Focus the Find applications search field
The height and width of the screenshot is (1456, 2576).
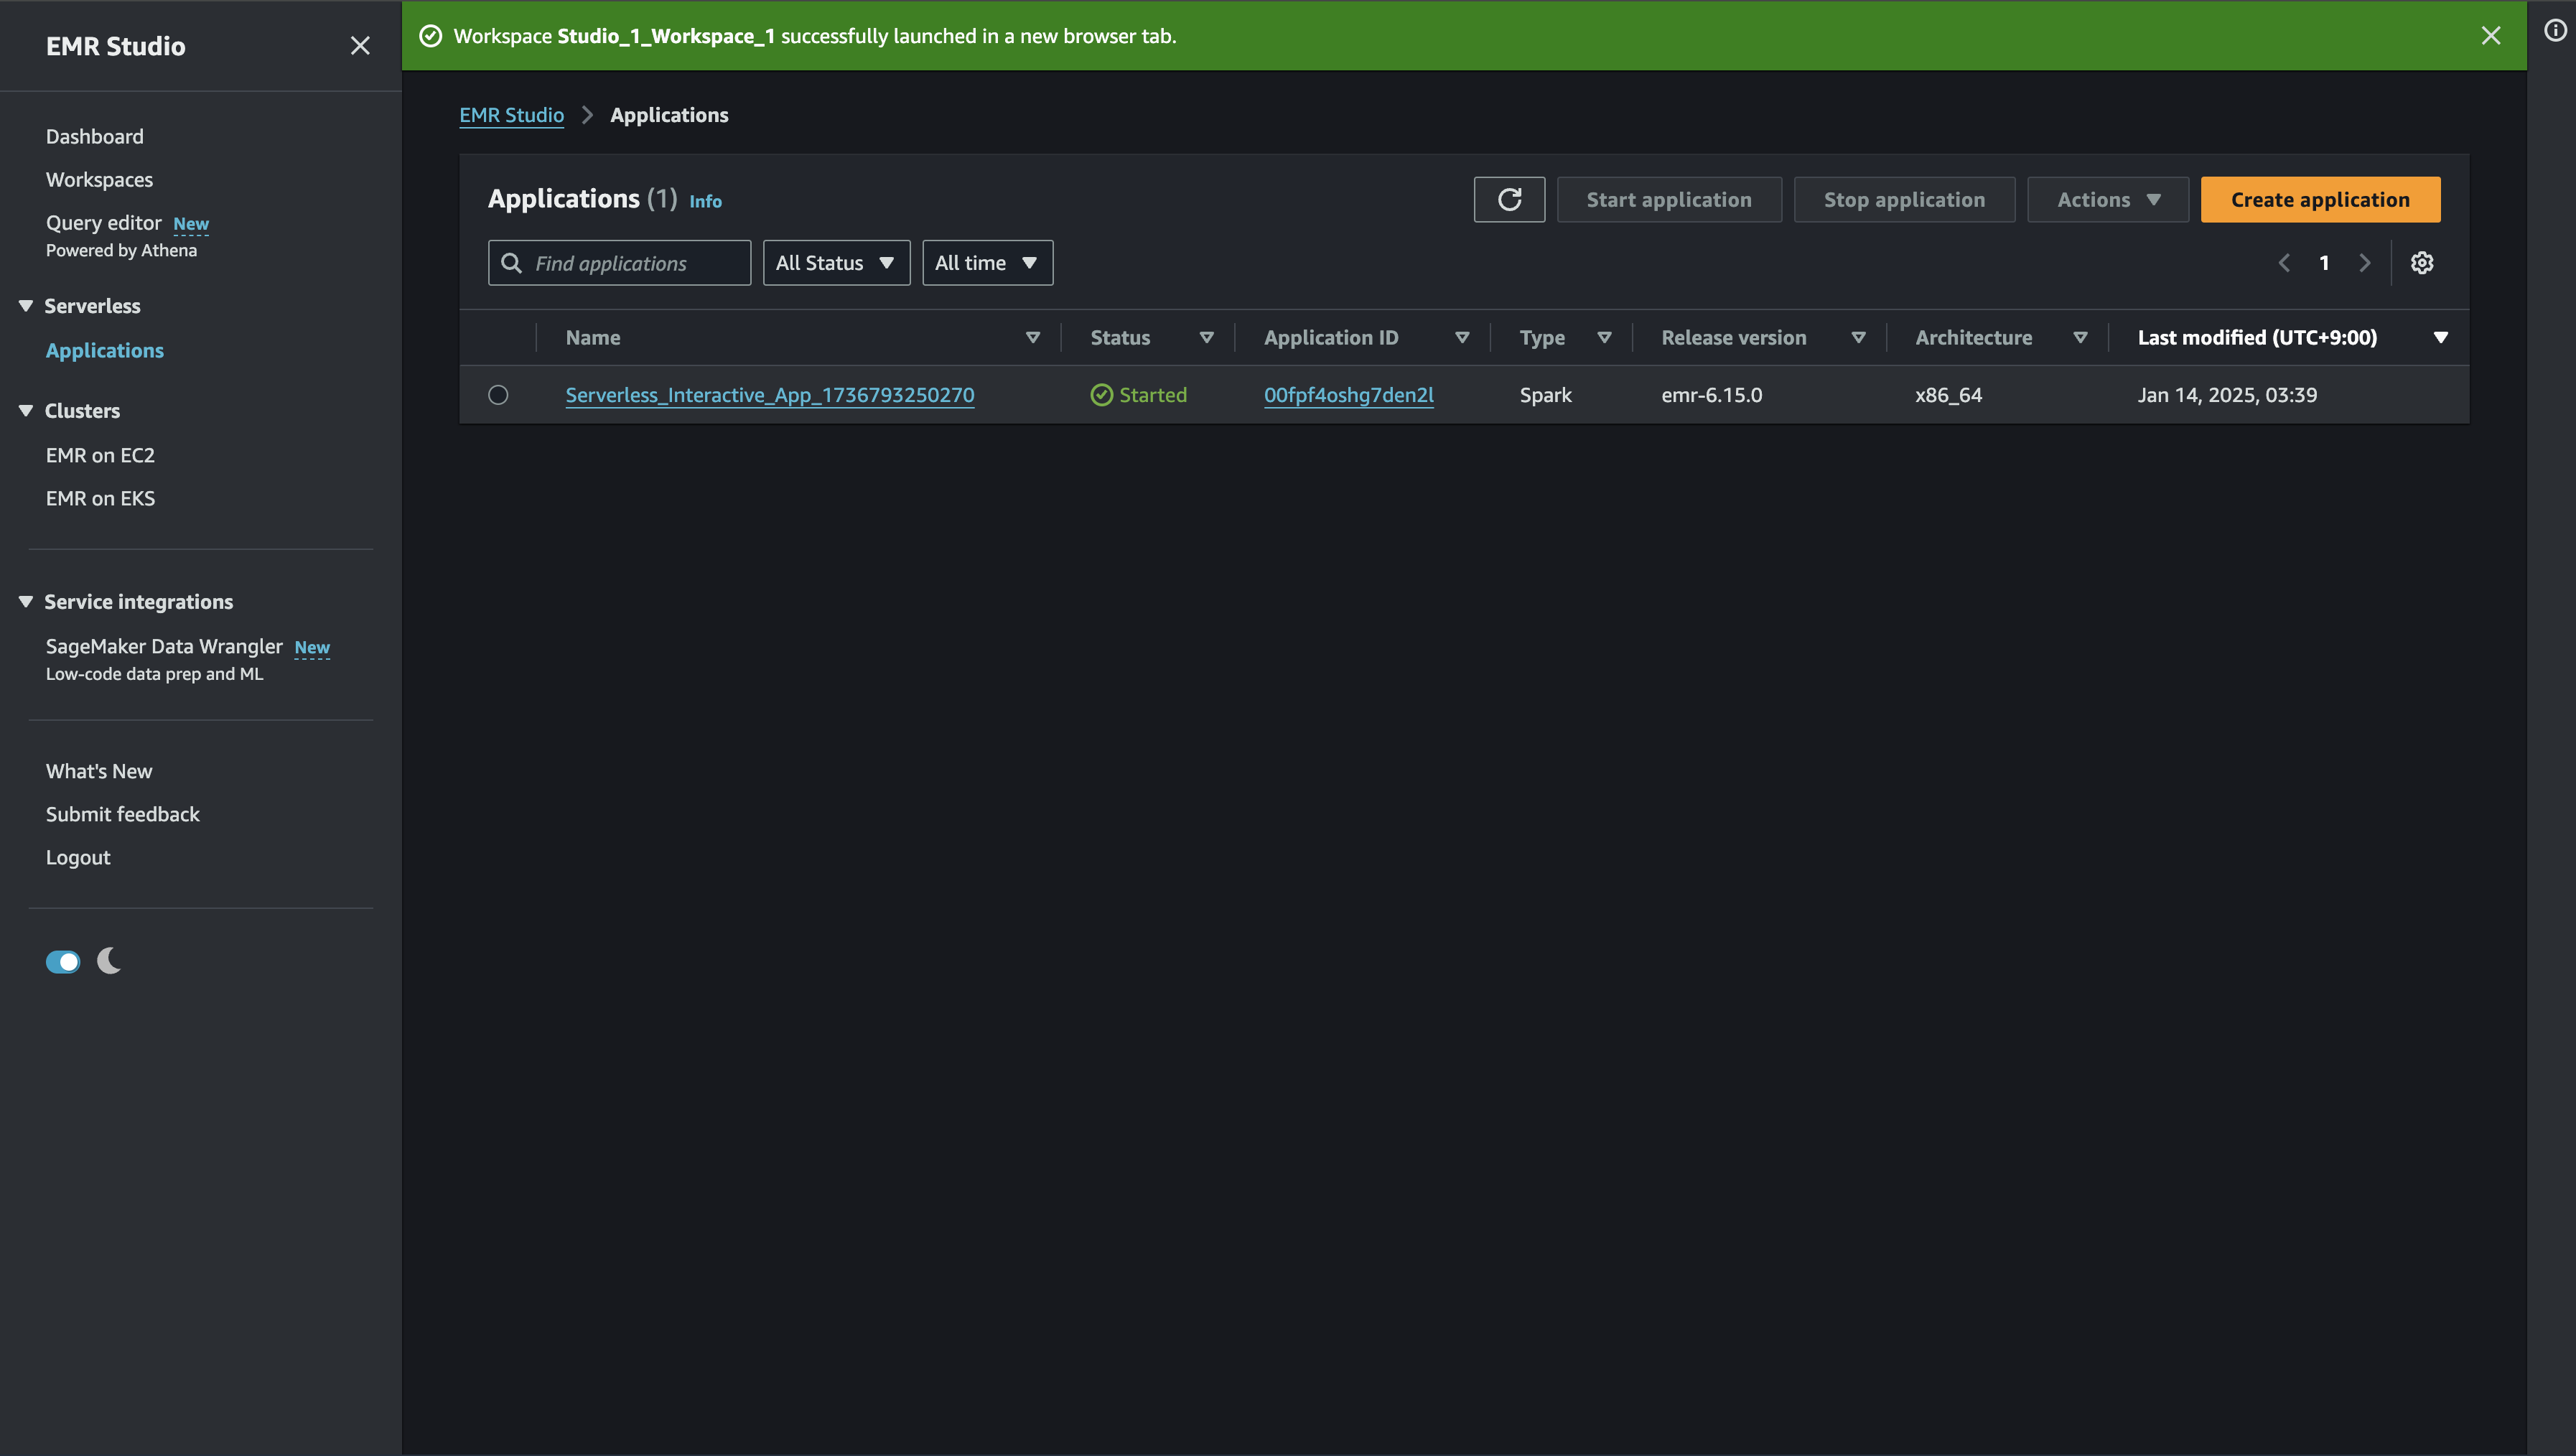click(x=620, y=263)
